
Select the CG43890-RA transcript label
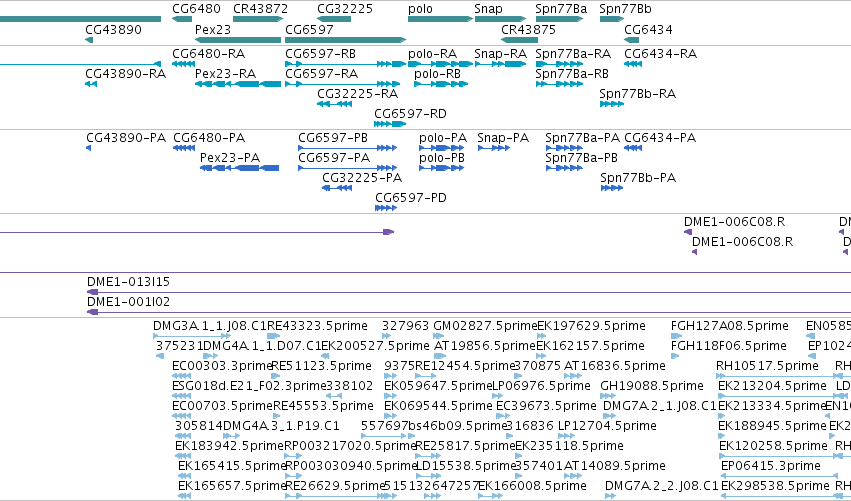pyautogui.click(x=125, y=73)
